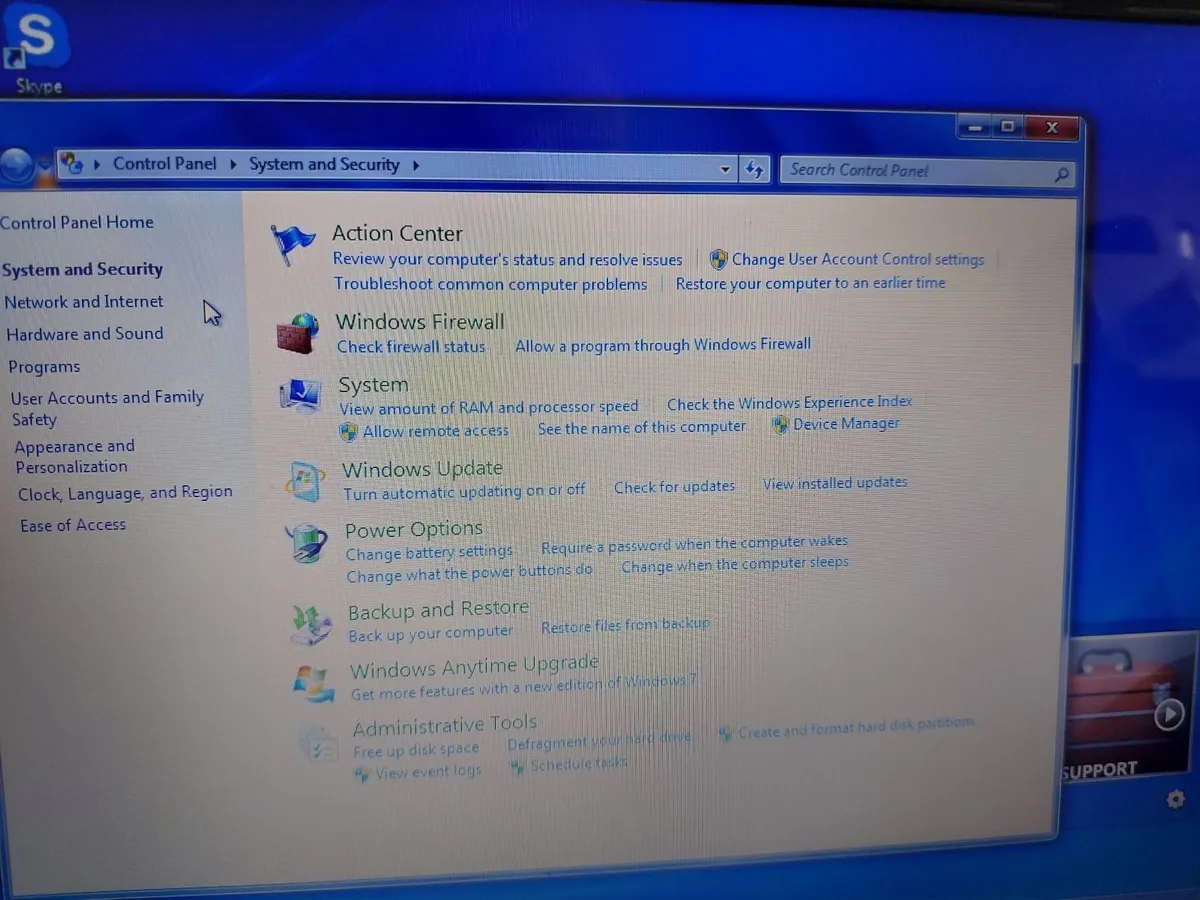Click the arrow button on the Support gadget
The height and width of the screenshot is (900, 1200).
(x=1169, y=714)
